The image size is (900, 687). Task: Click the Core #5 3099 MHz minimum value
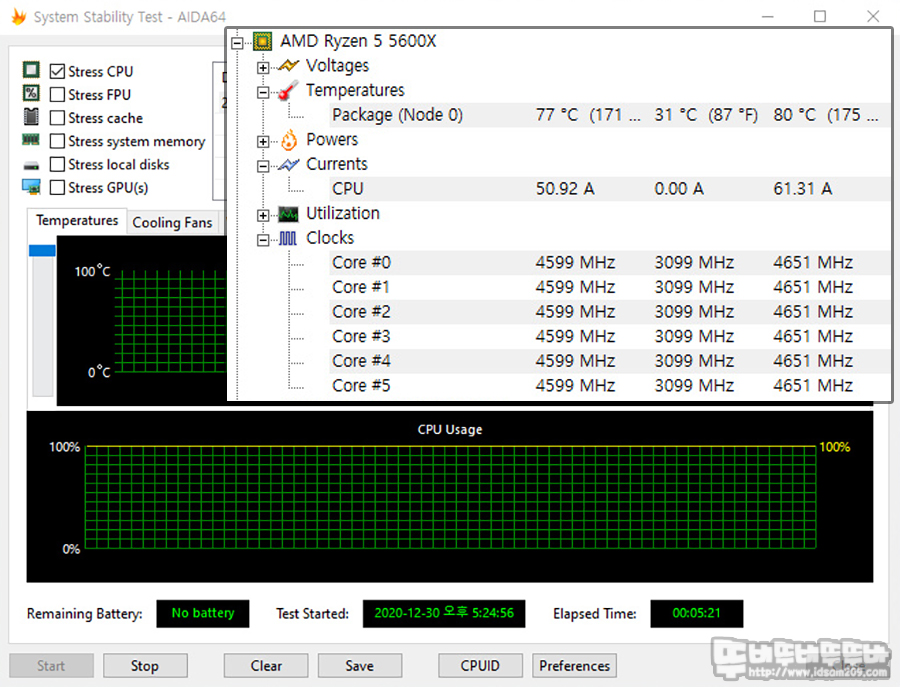click(x=694, y=386)
